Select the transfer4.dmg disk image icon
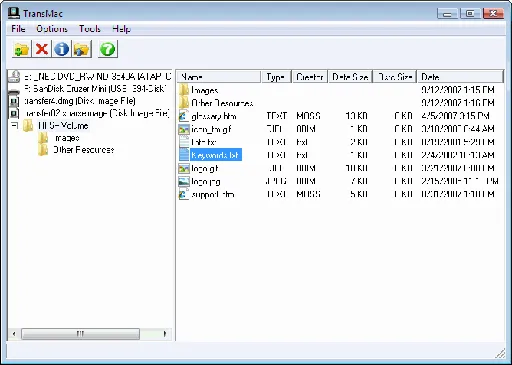Viewport: 512px width, 365px height. click(x=14, y=101)
